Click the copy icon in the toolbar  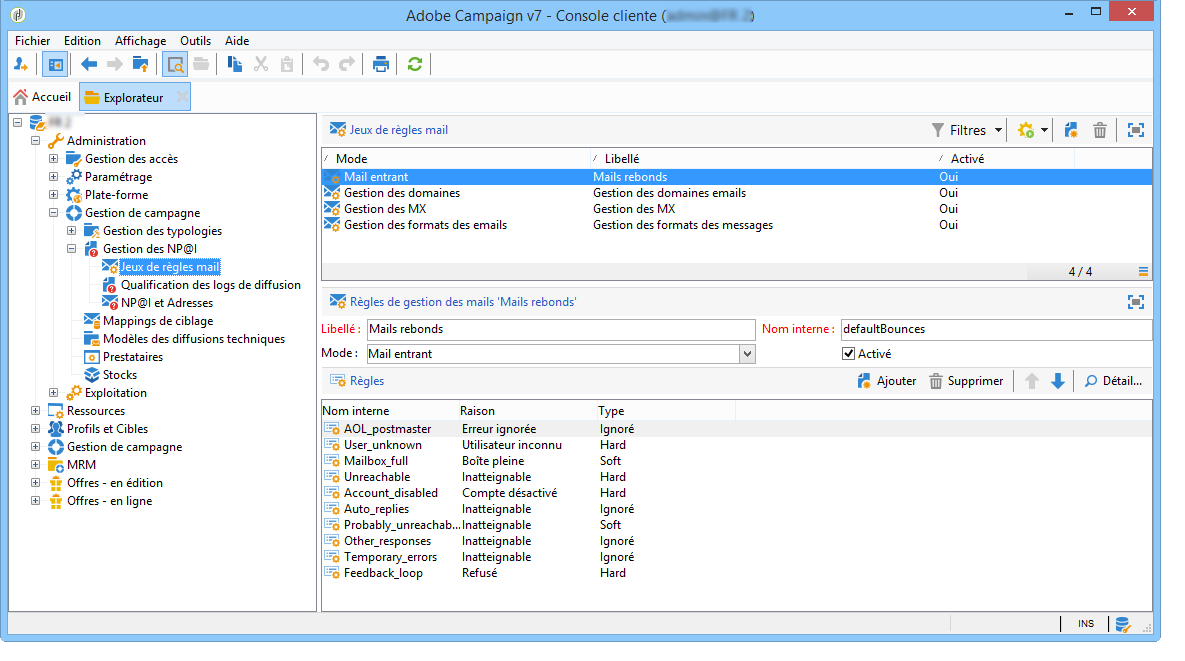point(235,65)
